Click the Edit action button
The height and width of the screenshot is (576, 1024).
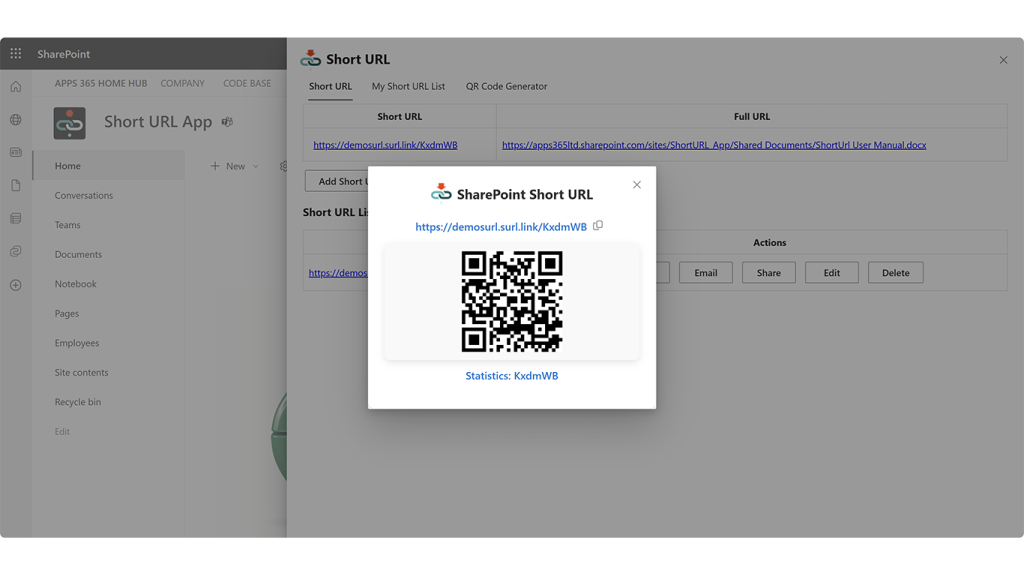831,273
